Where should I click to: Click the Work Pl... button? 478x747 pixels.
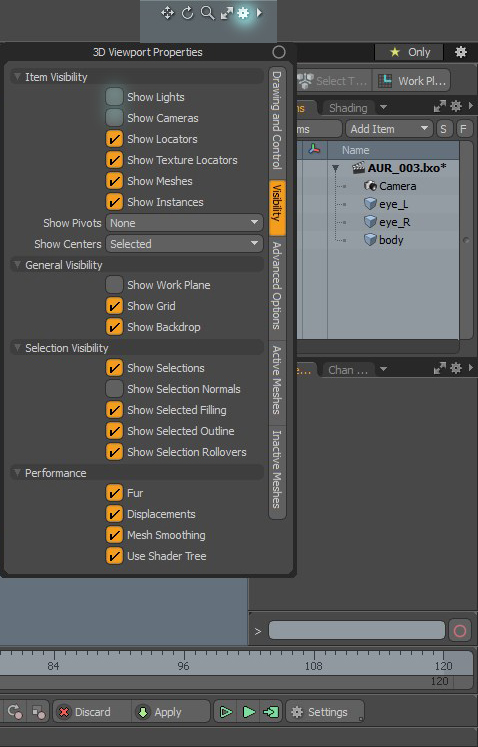(412, 81)
